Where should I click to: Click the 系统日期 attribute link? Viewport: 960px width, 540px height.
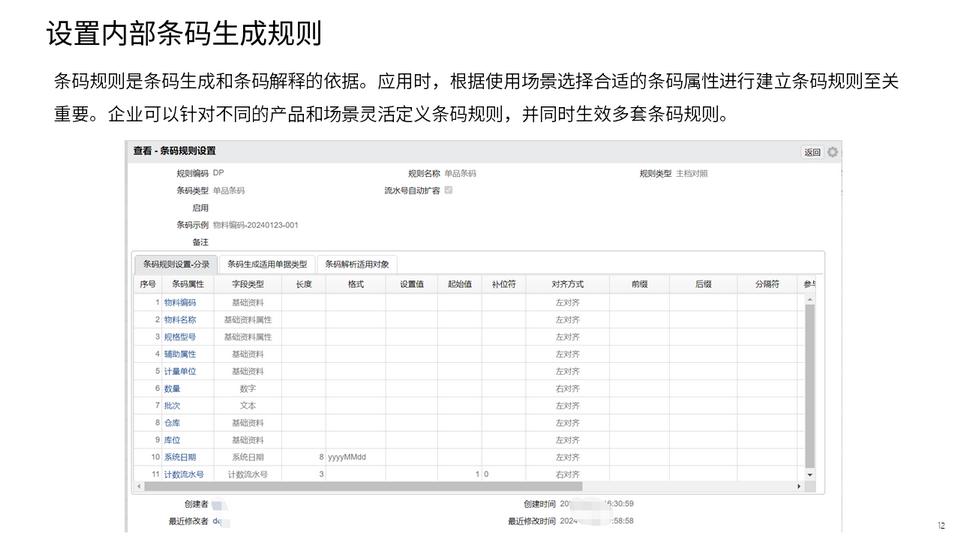180,457
